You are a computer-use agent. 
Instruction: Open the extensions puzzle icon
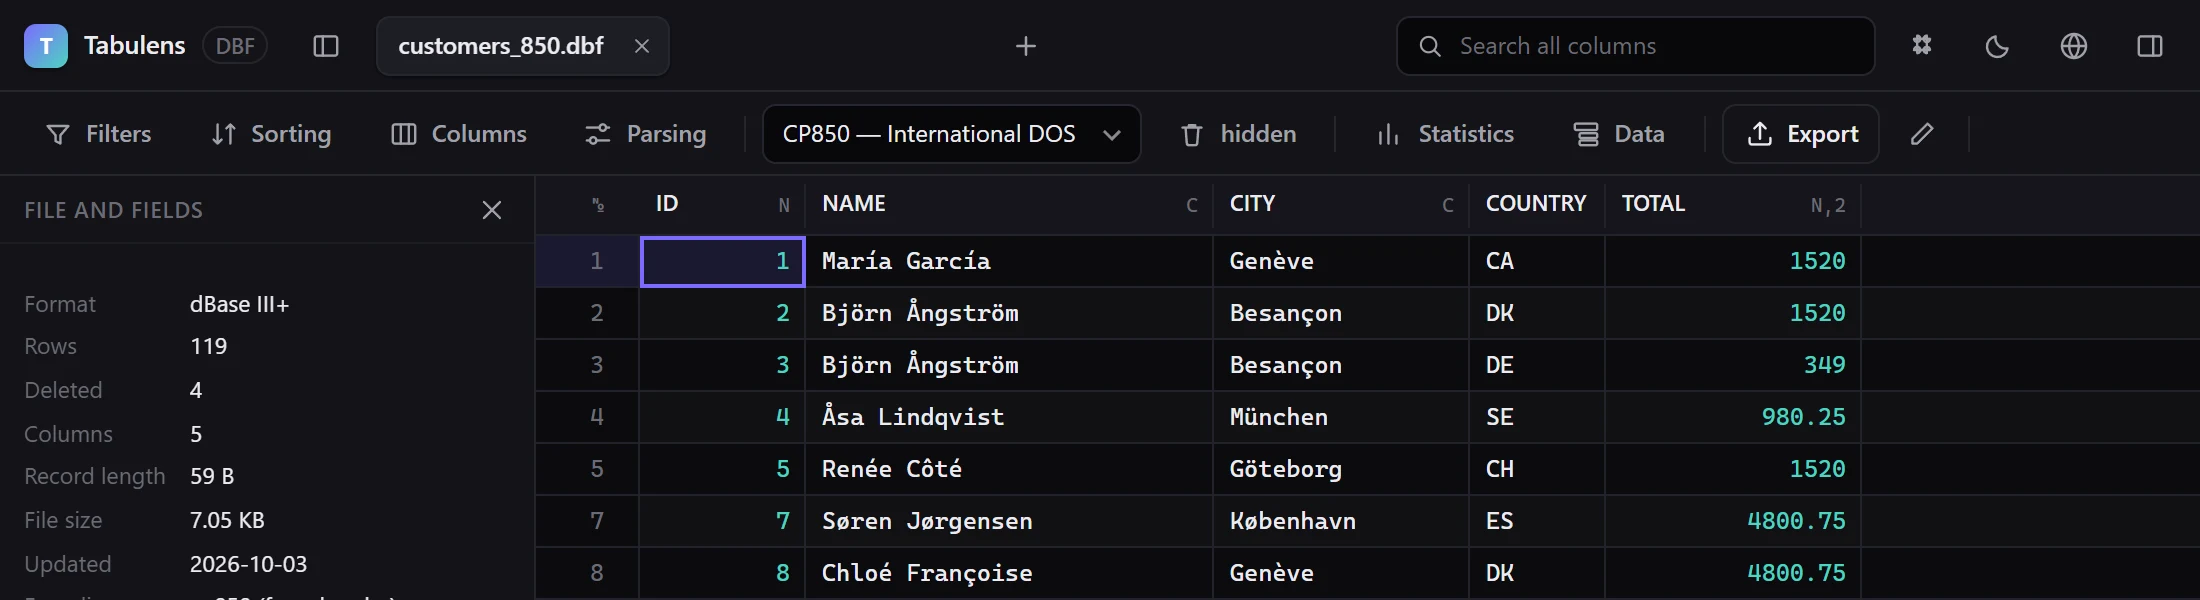pyautogui.click(x=1922, y=46)
